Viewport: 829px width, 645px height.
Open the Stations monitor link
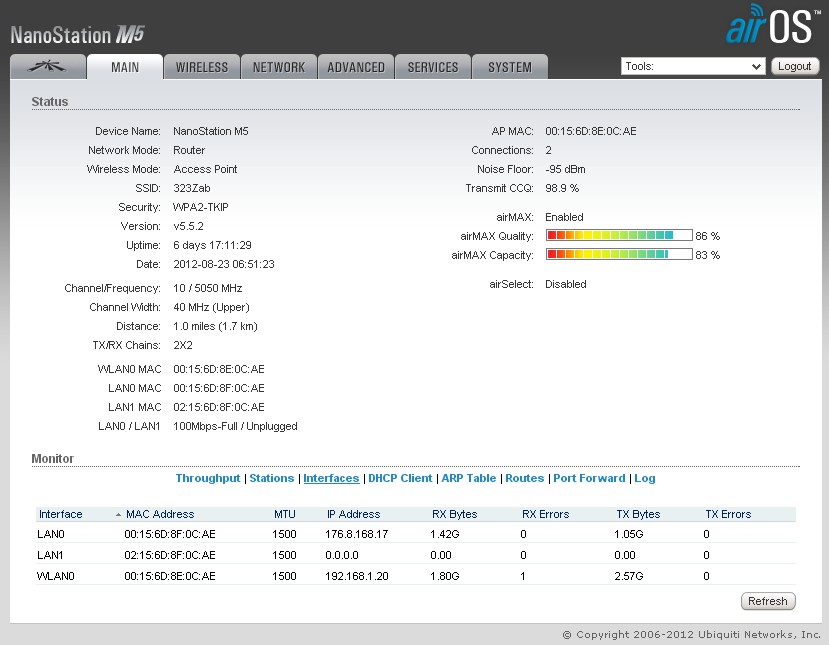click(x=272, y=478)
